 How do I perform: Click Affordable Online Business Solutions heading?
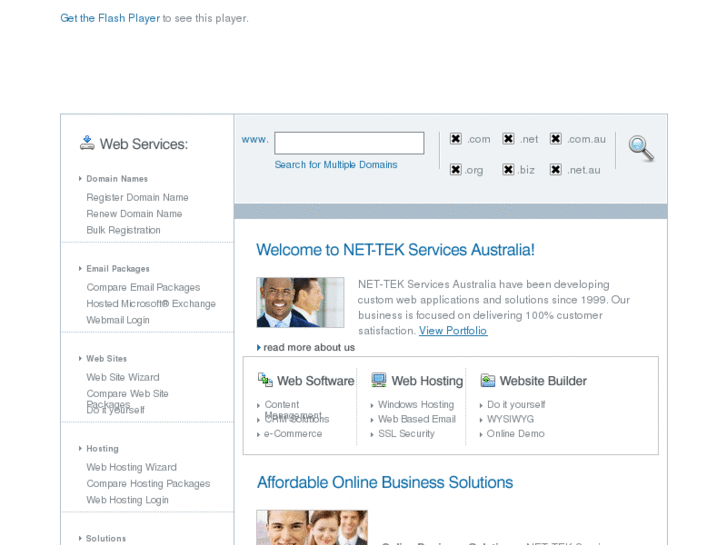[385, 483]
